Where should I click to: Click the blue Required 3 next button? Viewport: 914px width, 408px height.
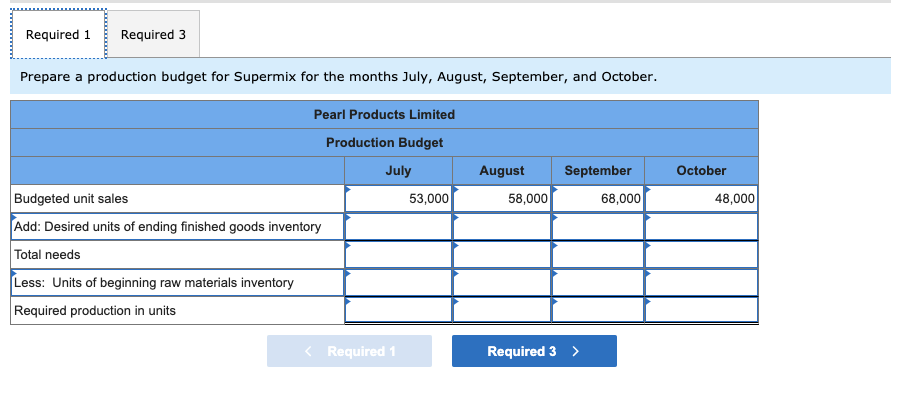[x=534, y=351]
